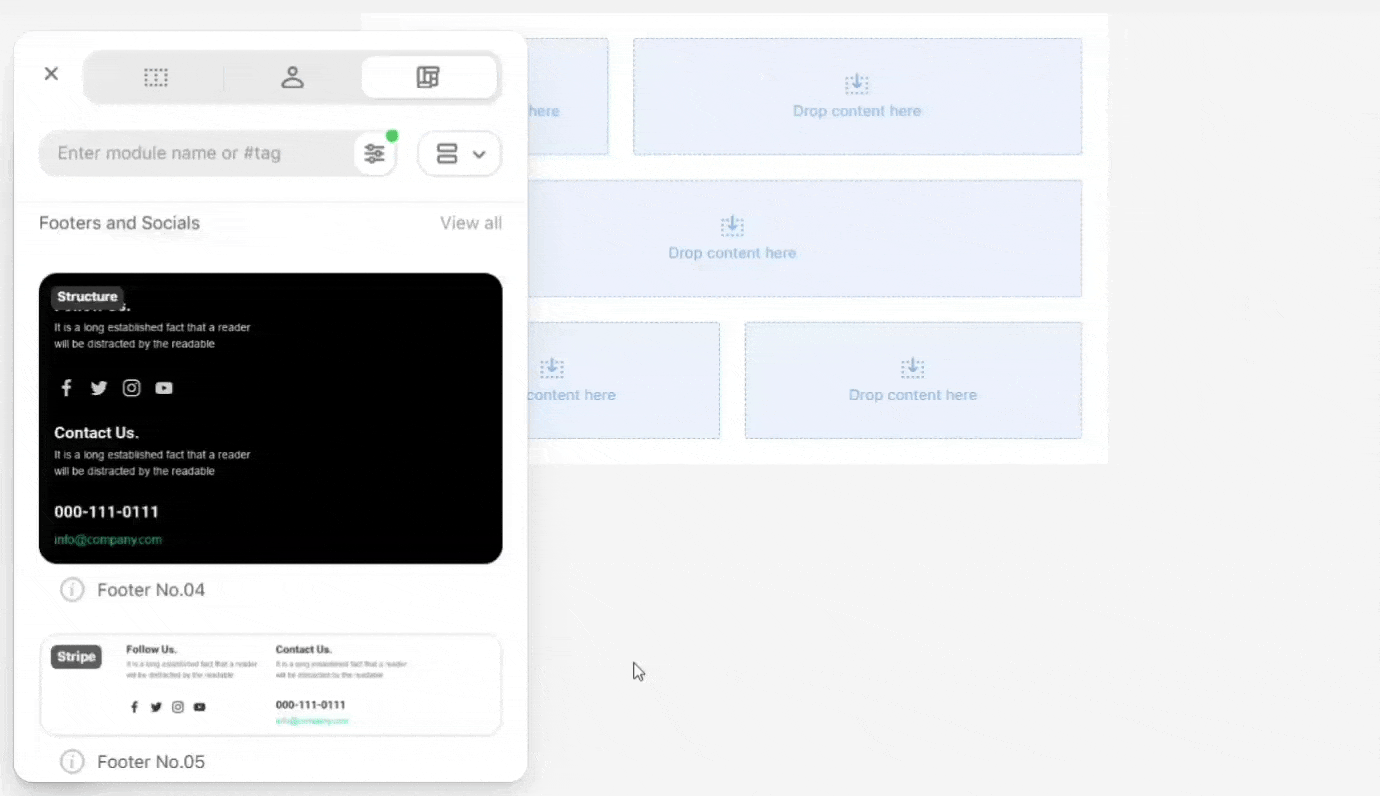The width and height of the screenshot is (1380, 796).
Task: Close the modules panel with X icon
Action: [x=51, y=74]
